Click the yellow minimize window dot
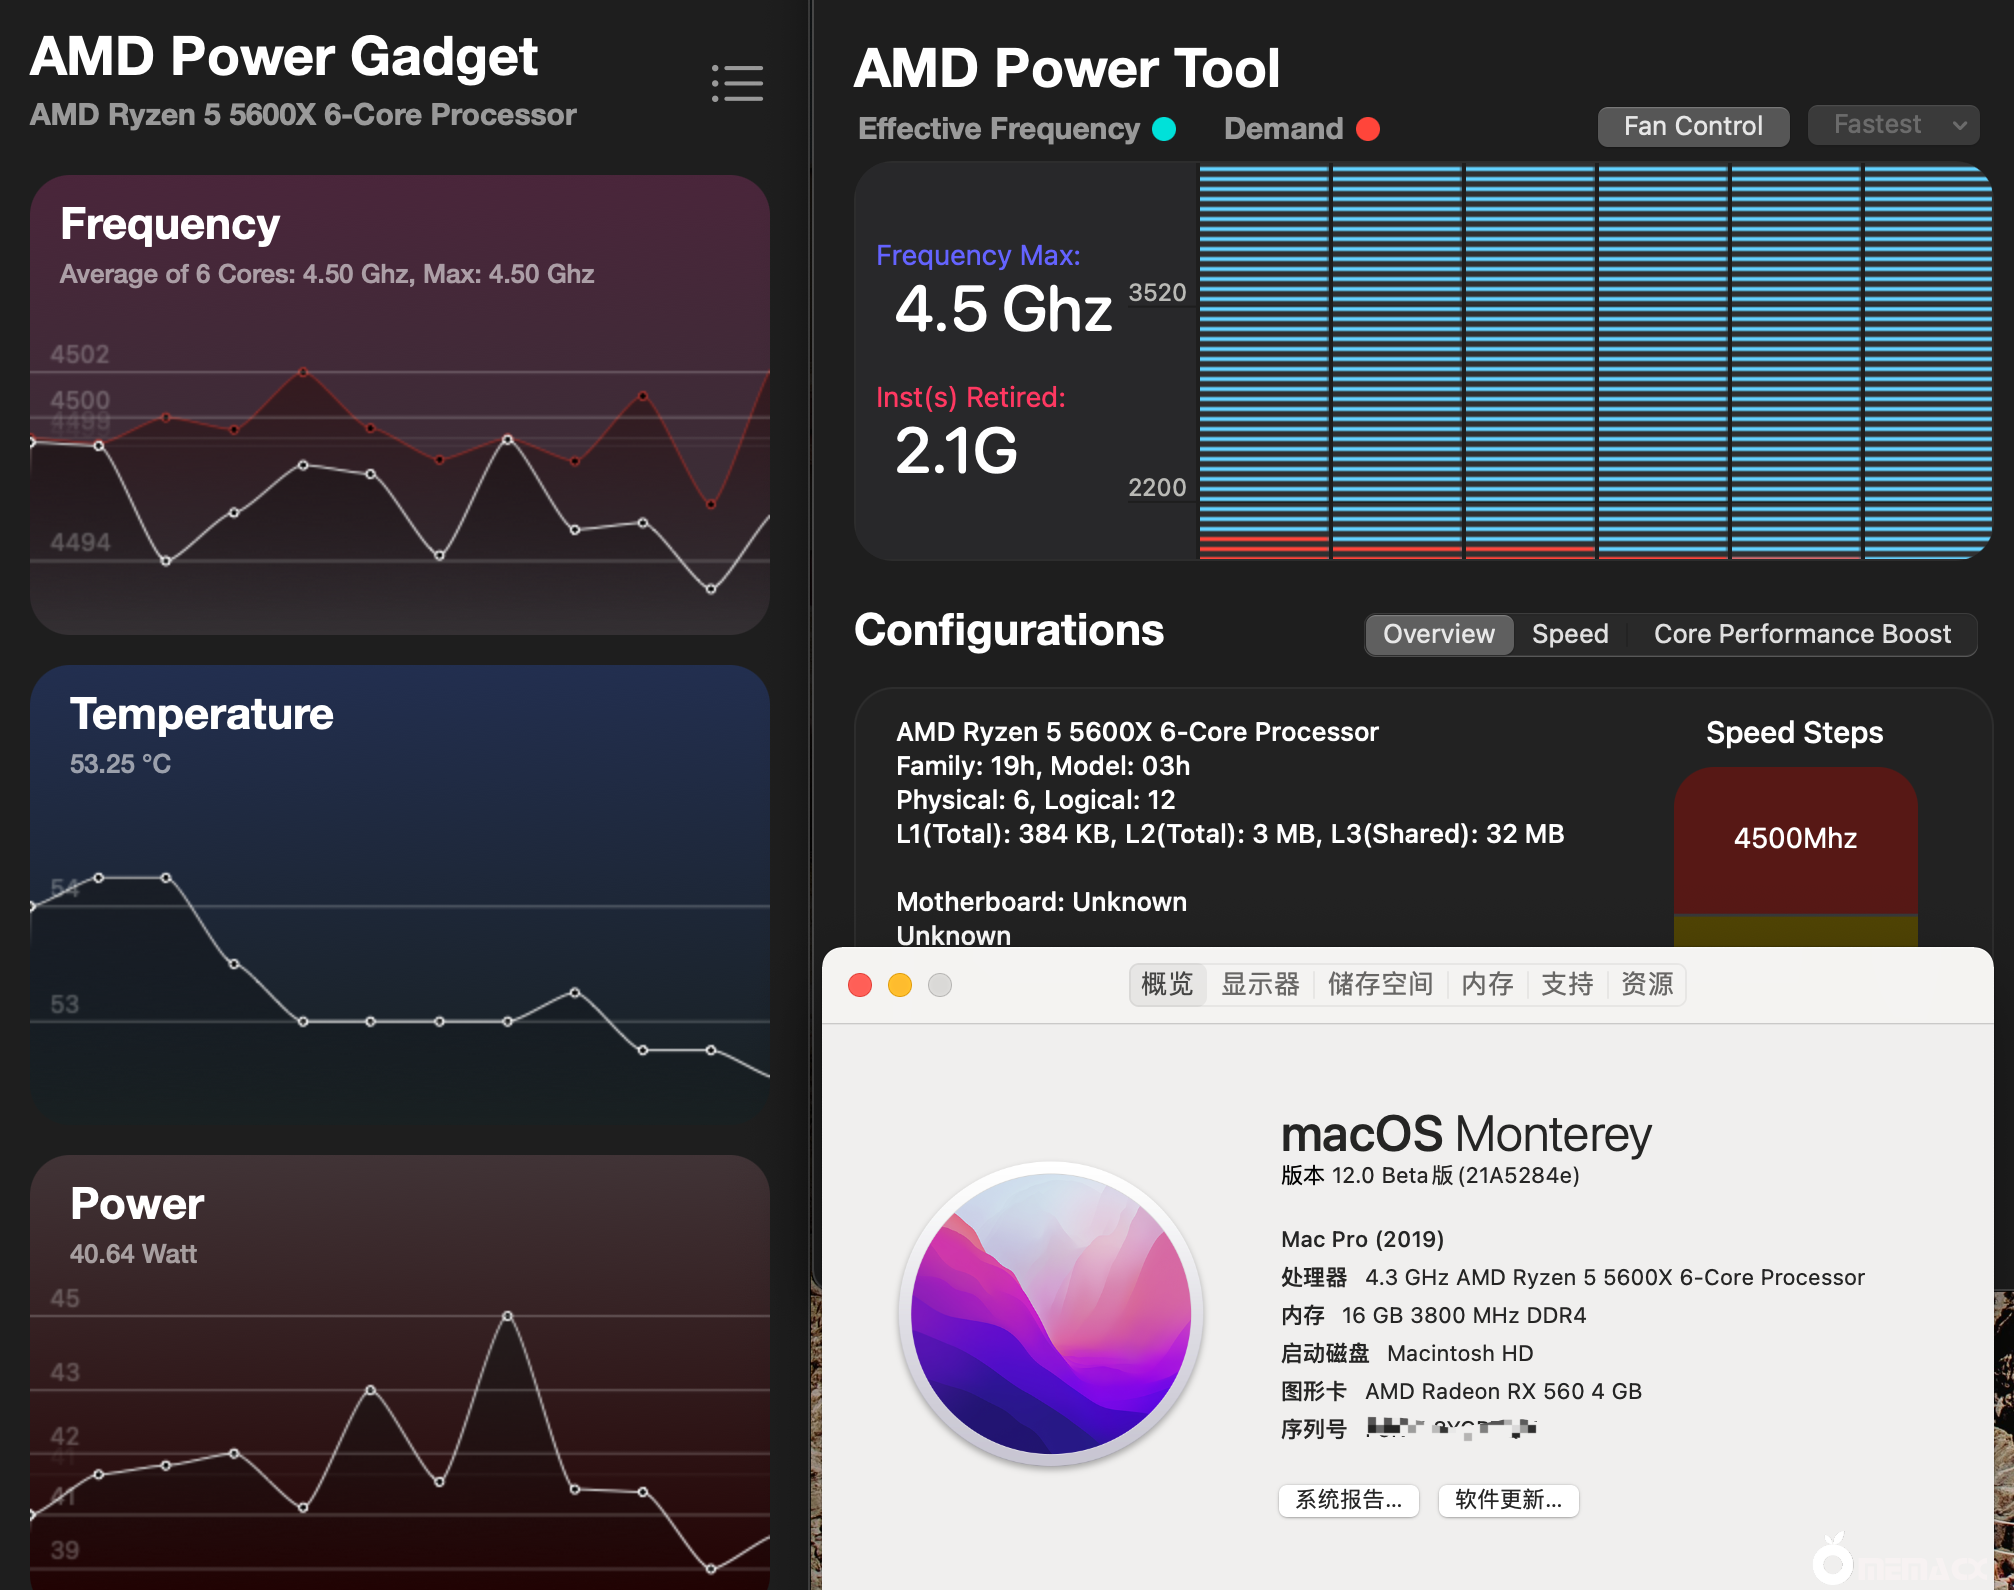 [x=900, y=985]
